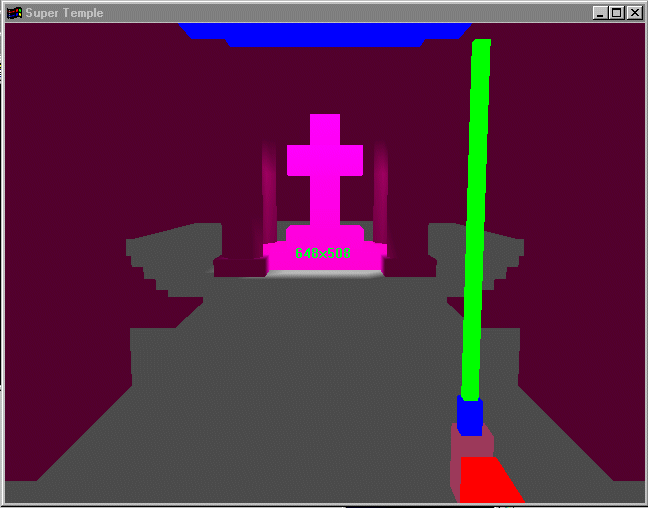Click the glowing pillar left of the cross
This screenshot has width=648, height=508.
268,190
